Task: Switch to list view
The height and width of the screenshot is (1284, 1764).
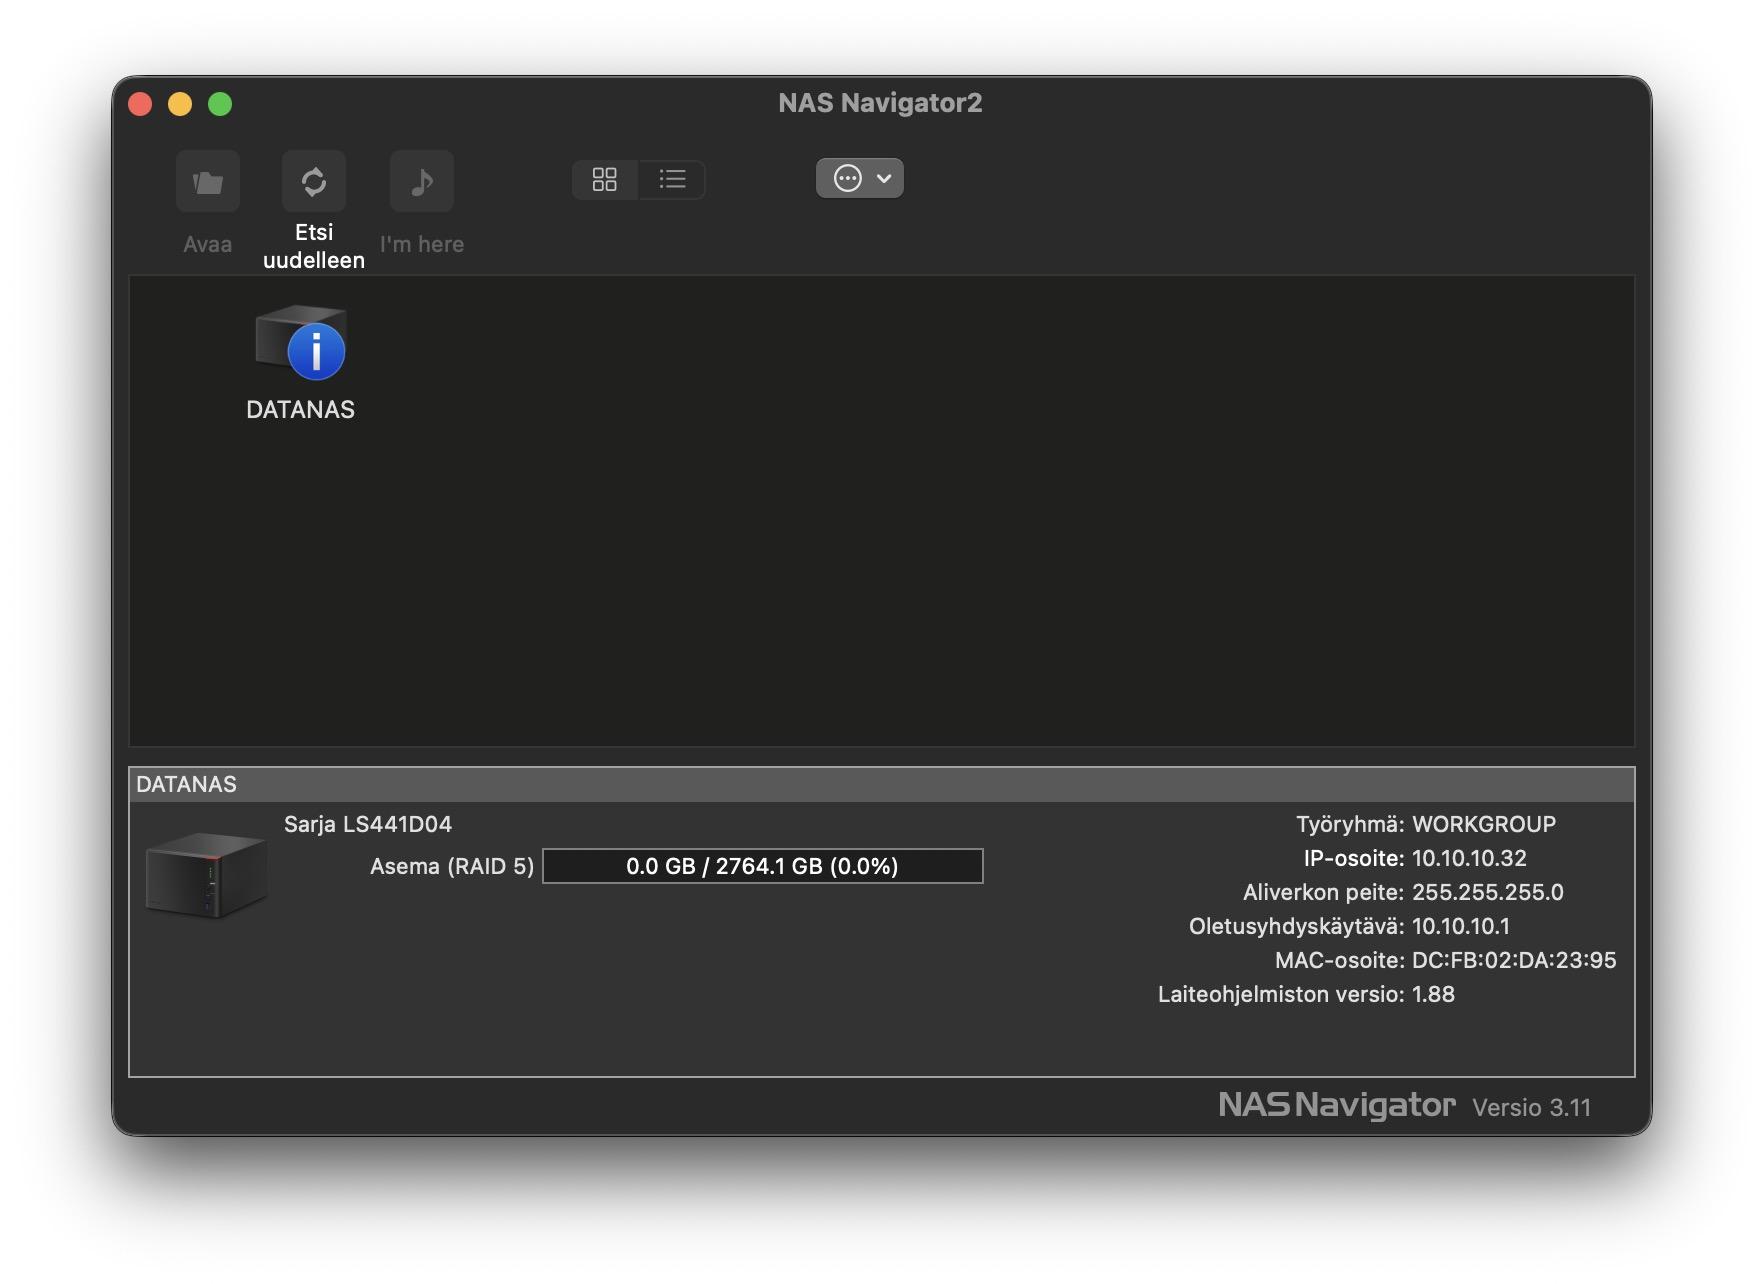Action: pos(672,180)
